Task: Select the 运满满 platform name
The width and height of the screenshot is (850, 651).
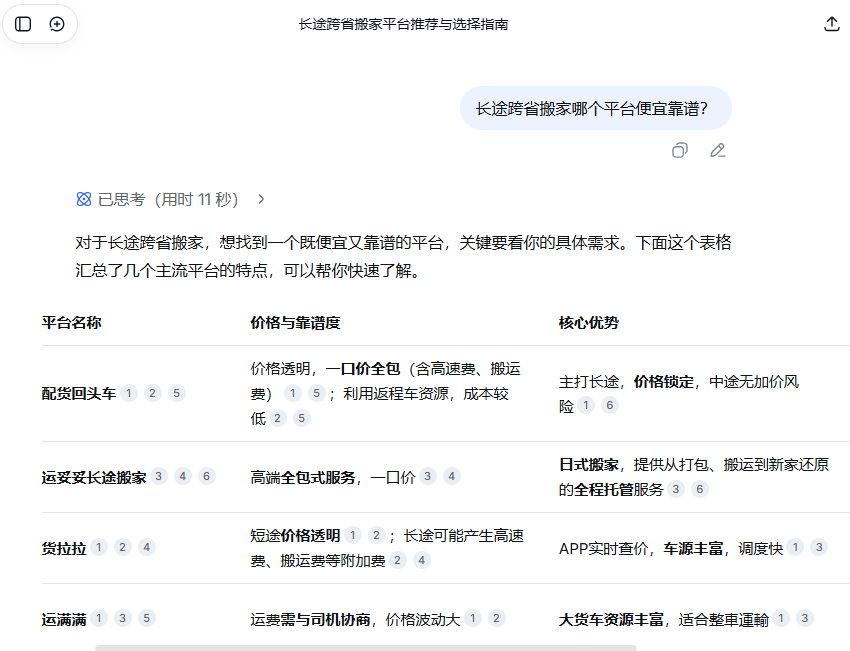Action: [64, 619]
